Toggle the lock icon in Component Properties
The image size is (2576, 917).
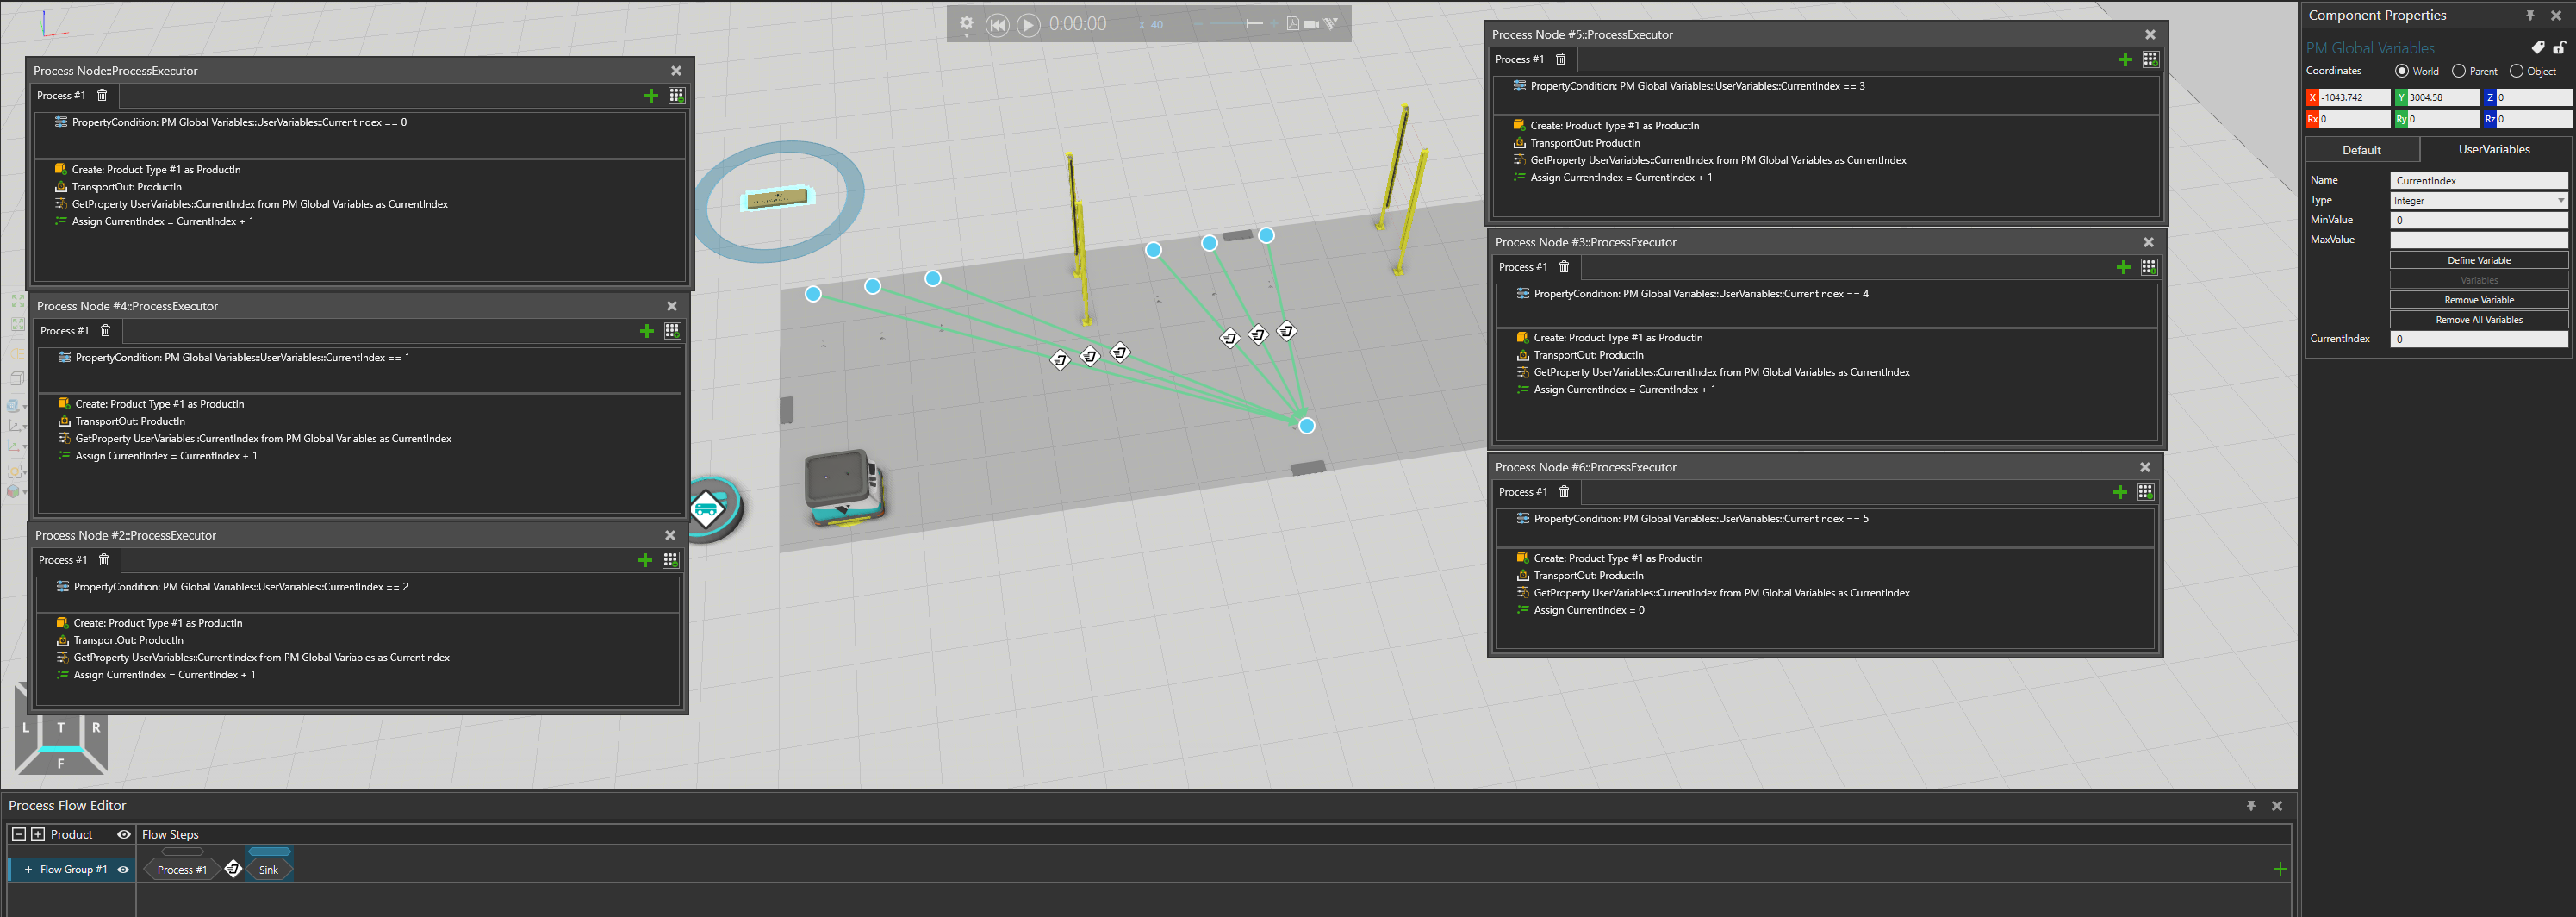pyautogui.click(x=2558, y=48)
